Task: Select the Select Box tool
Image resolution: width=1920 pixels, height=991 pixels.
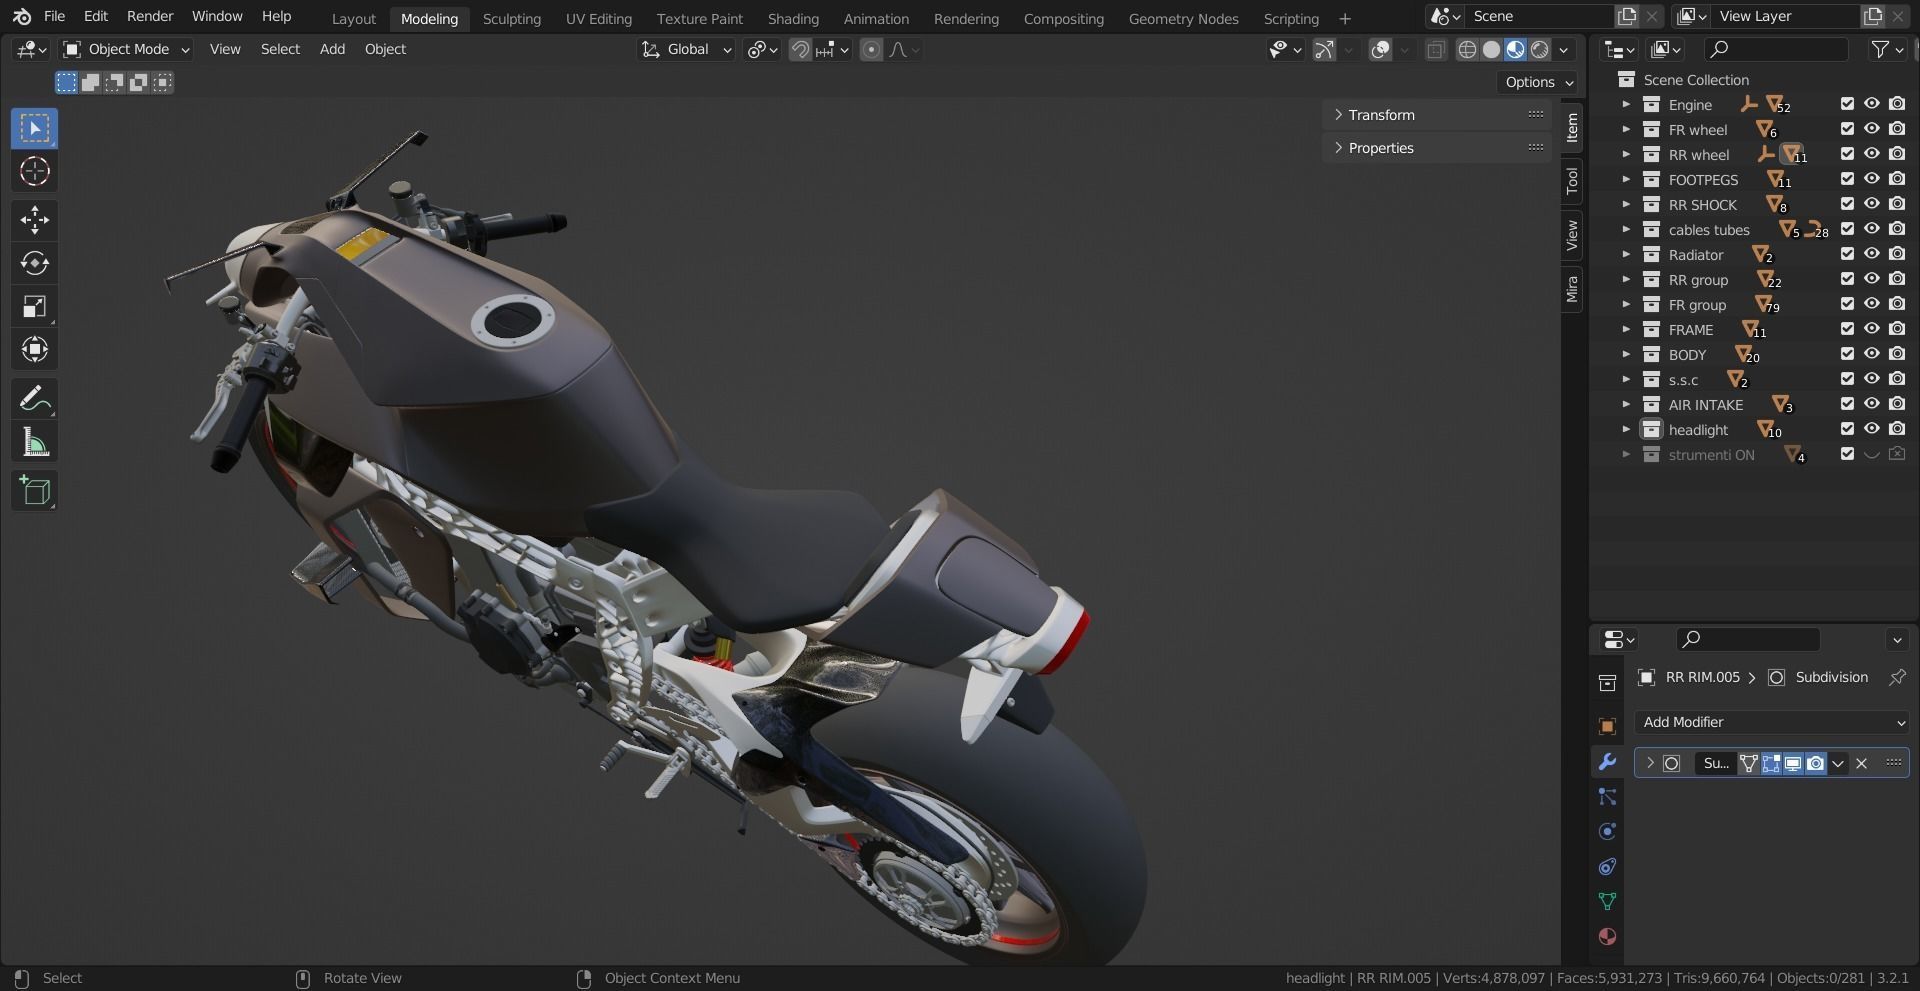Action: (35, 128)
